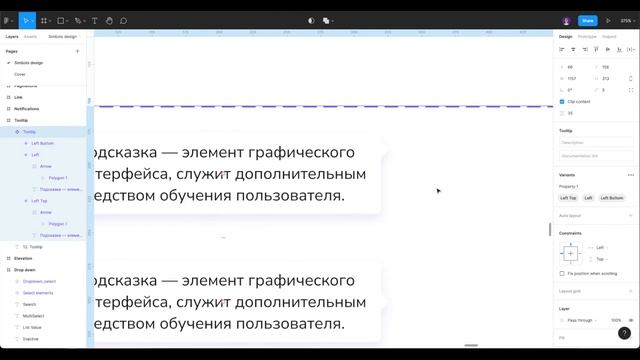Click the align right icon
Screen dimensions: 640x360
(585, 49)
